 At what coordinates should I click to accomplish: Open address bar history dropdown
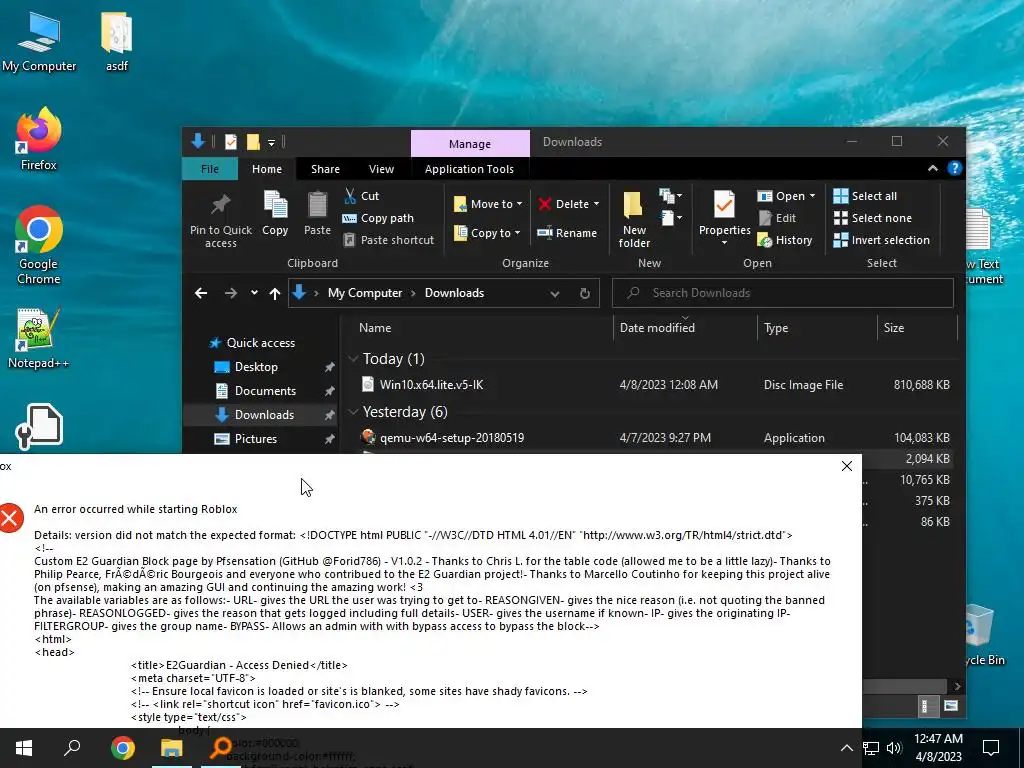click(x=554, y=293)
